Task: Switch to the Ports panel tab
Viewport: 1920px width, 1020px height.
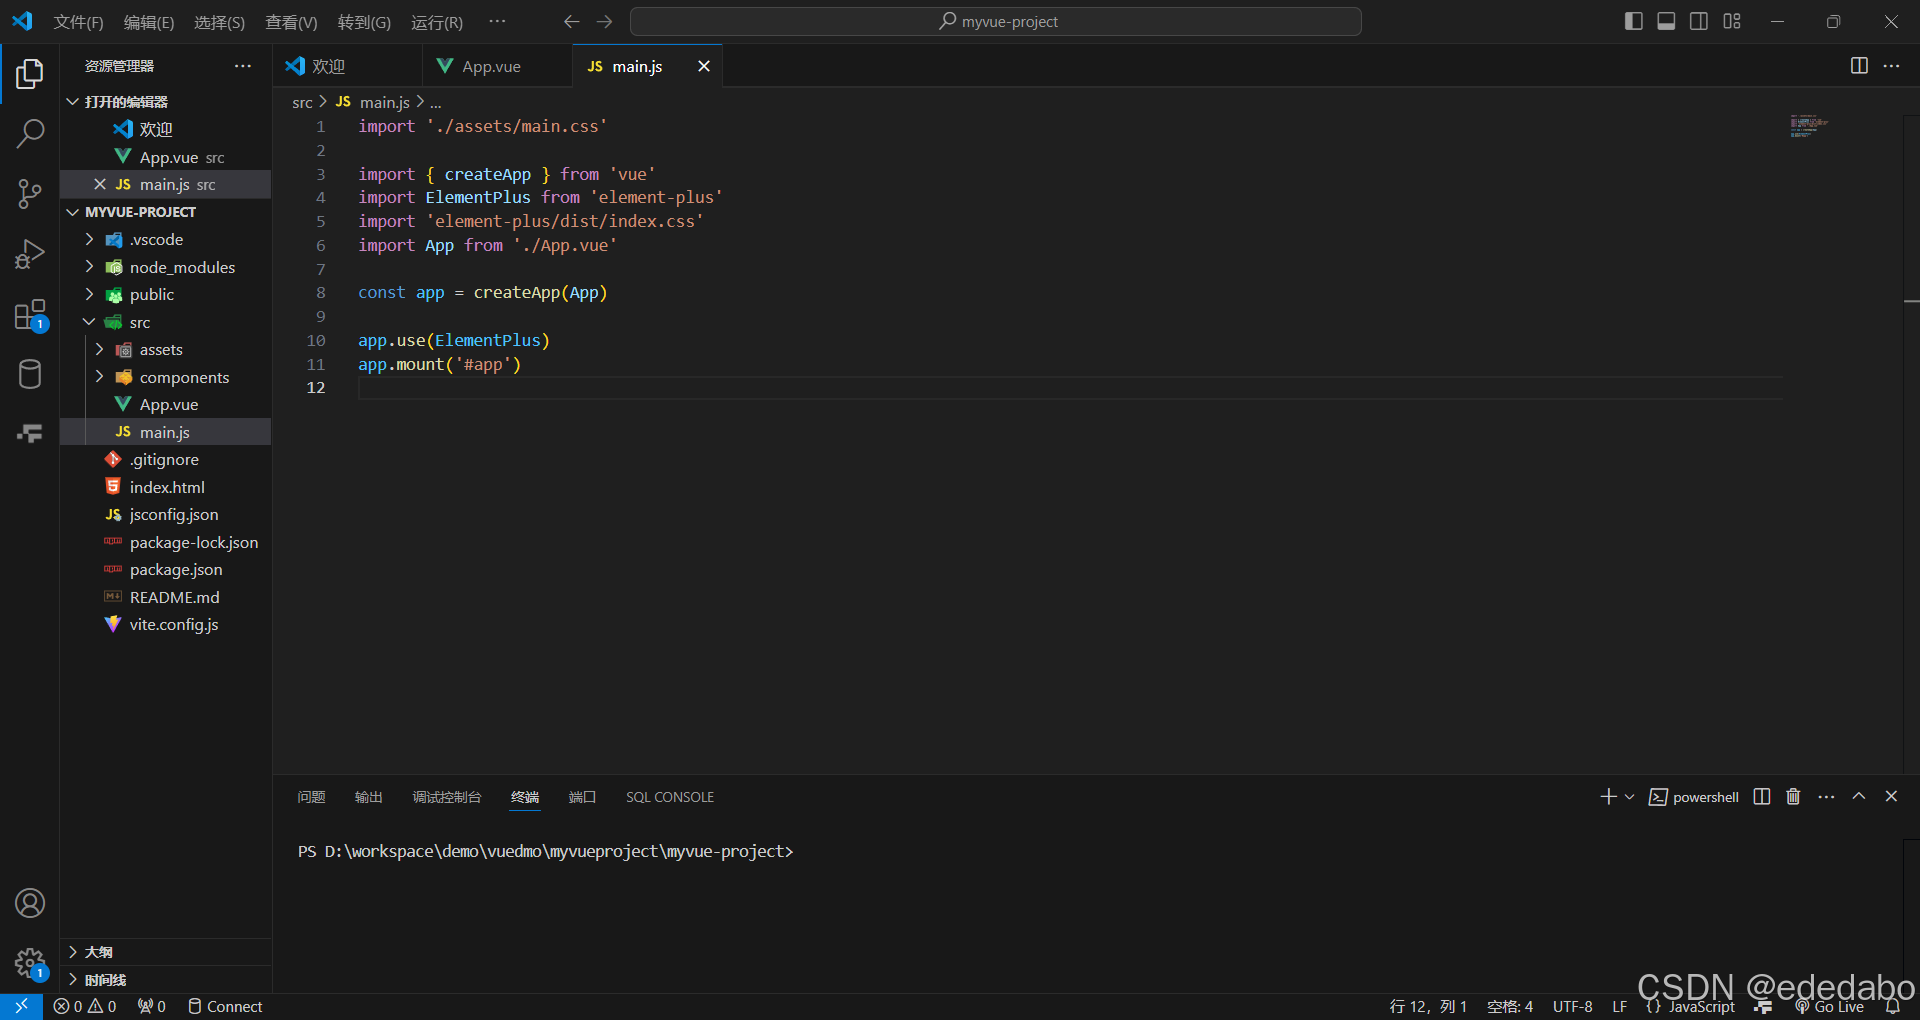Action: [582, 797]
